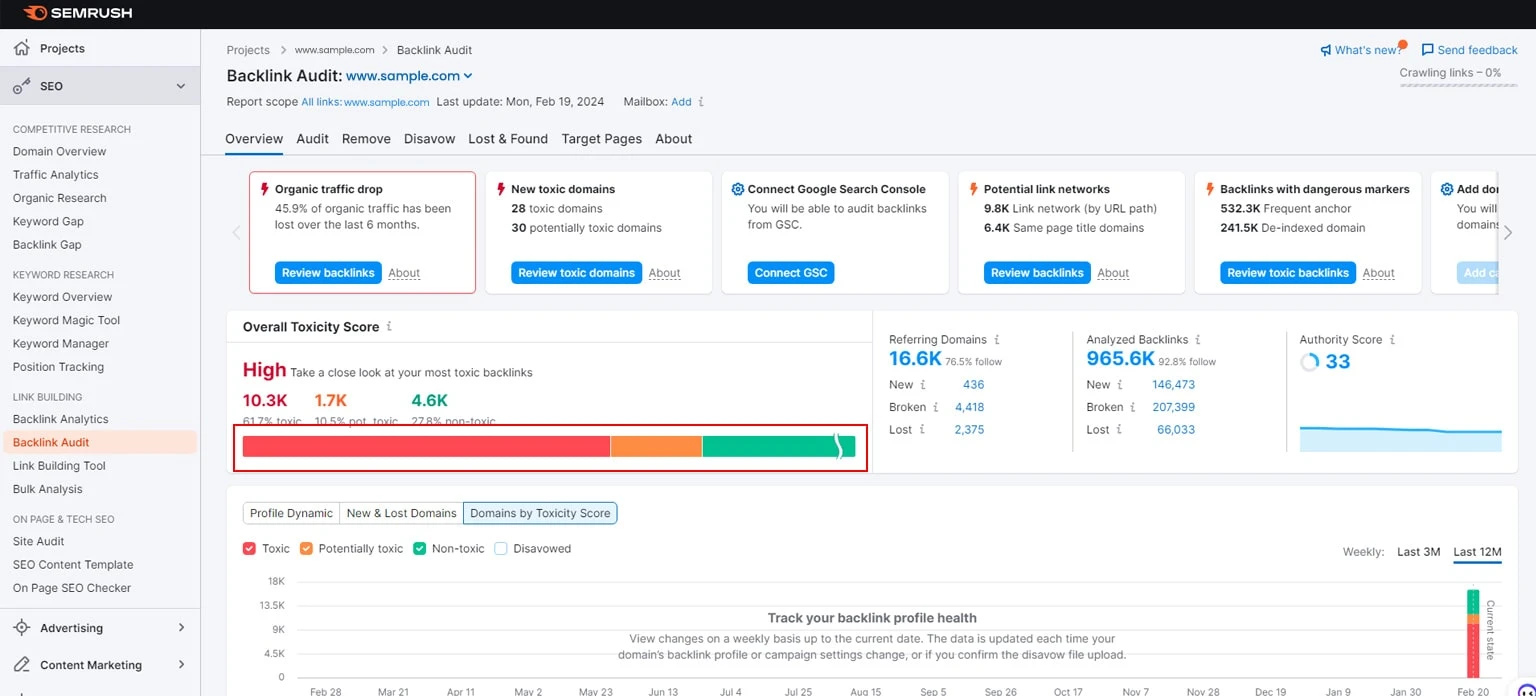Open the Lost & Found tab
Image resolution: width=1536 pixels, height=696 pixels.
pos(508,139)
